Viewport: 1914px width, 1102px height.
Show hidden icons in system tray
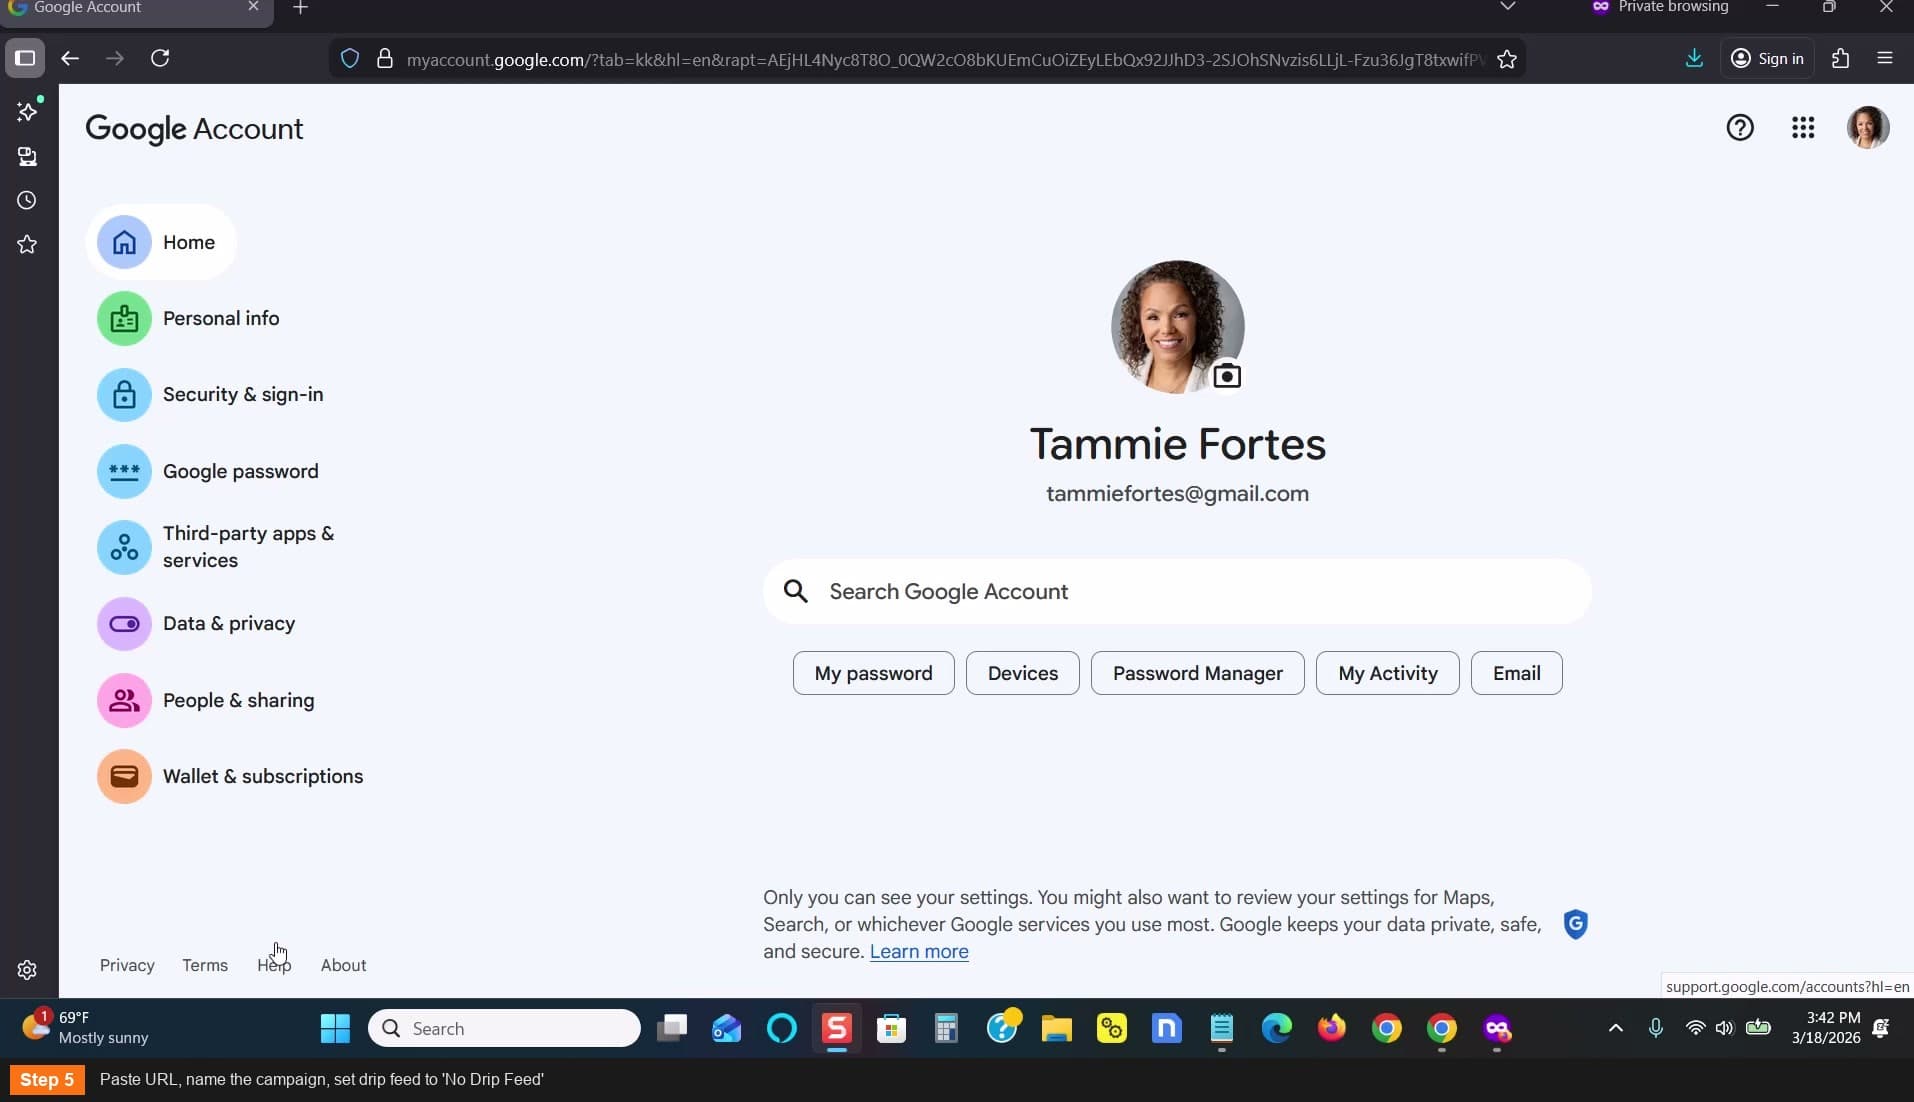pos(1615,1028)
